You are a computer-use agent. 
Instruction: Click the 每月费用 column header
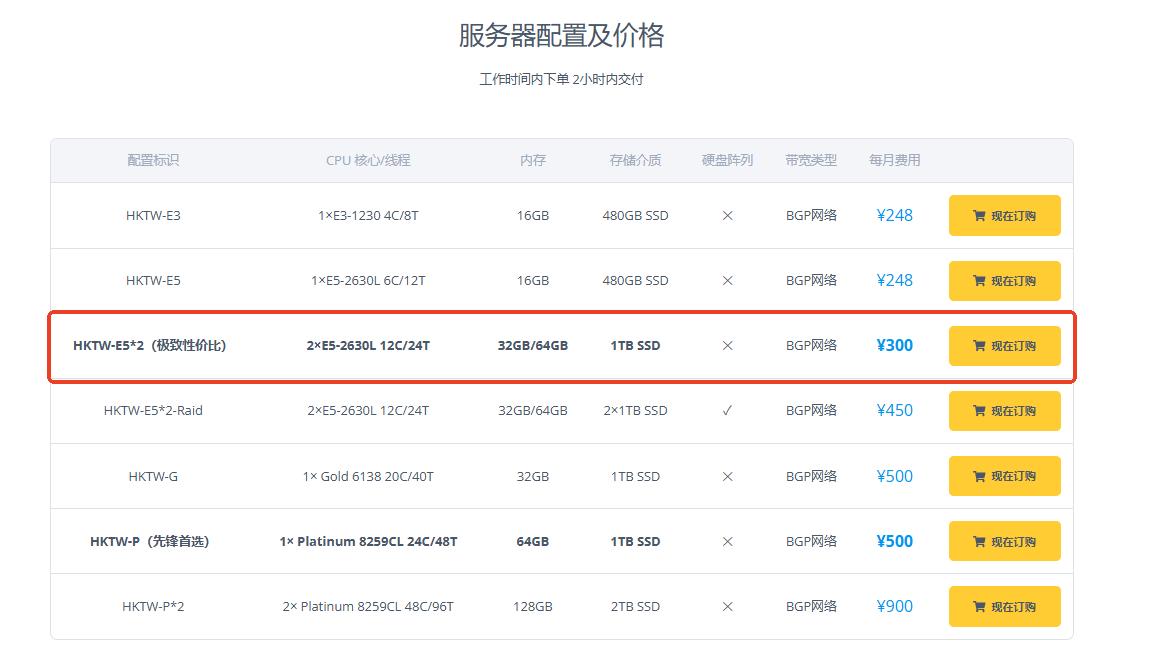pos(894,160)
